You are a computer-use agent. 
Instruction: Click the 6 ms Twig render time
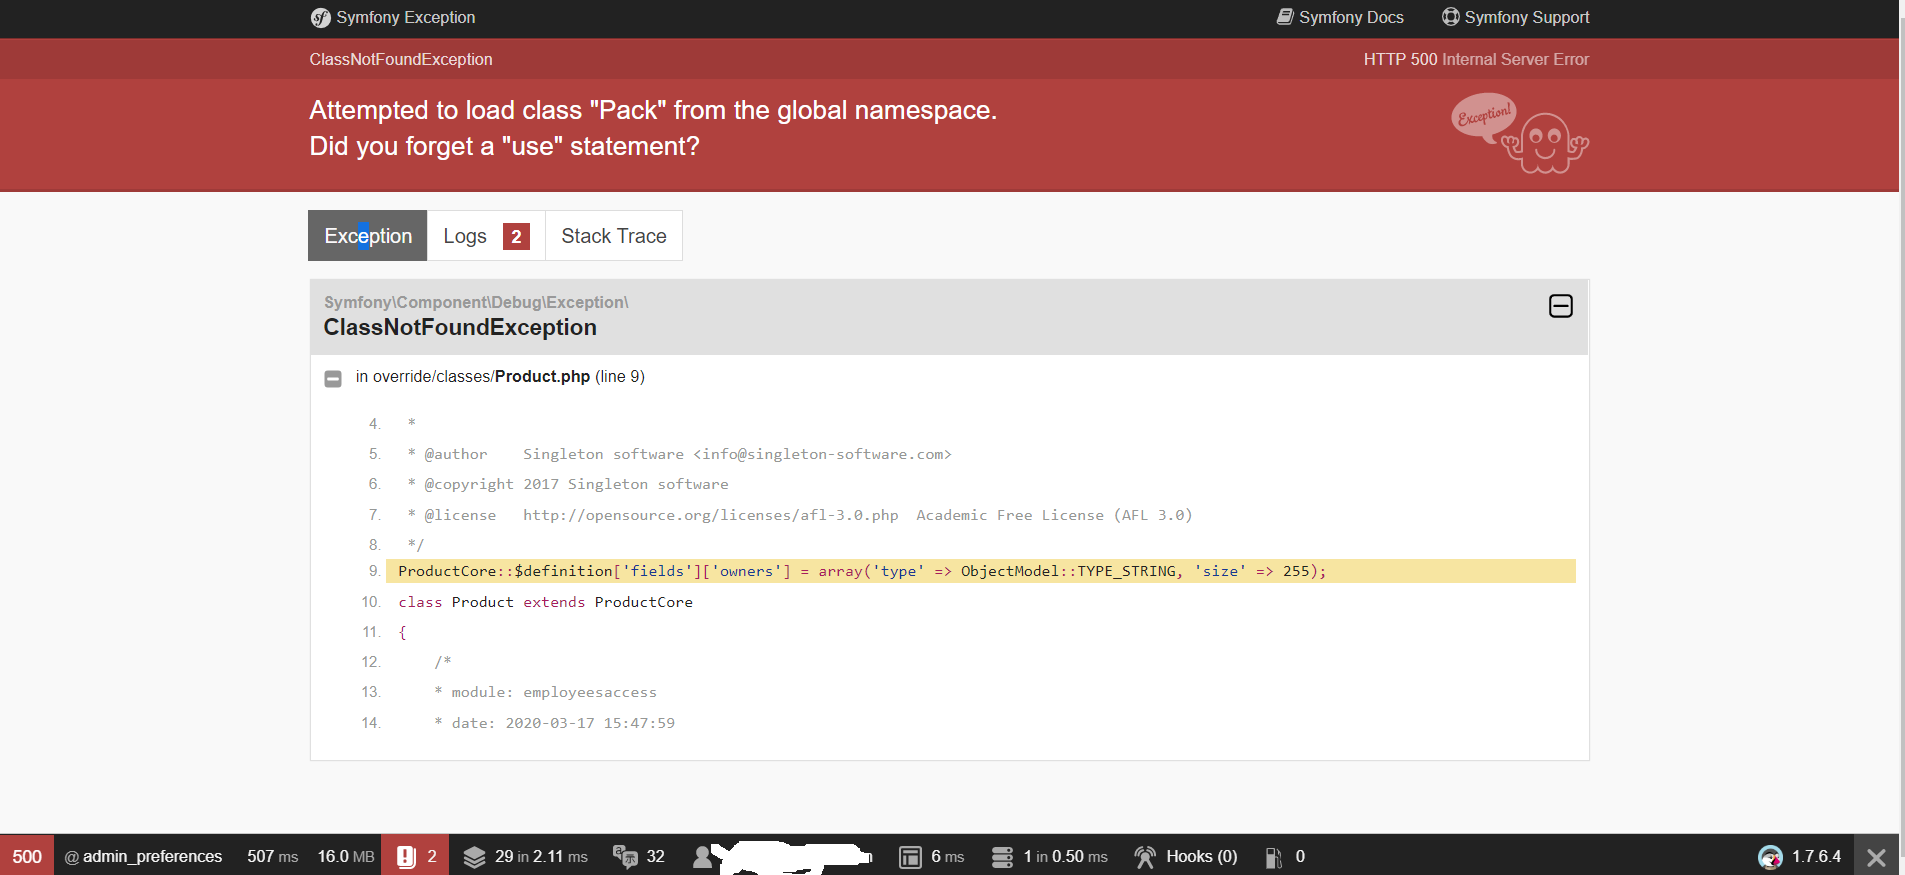point(947,856)
